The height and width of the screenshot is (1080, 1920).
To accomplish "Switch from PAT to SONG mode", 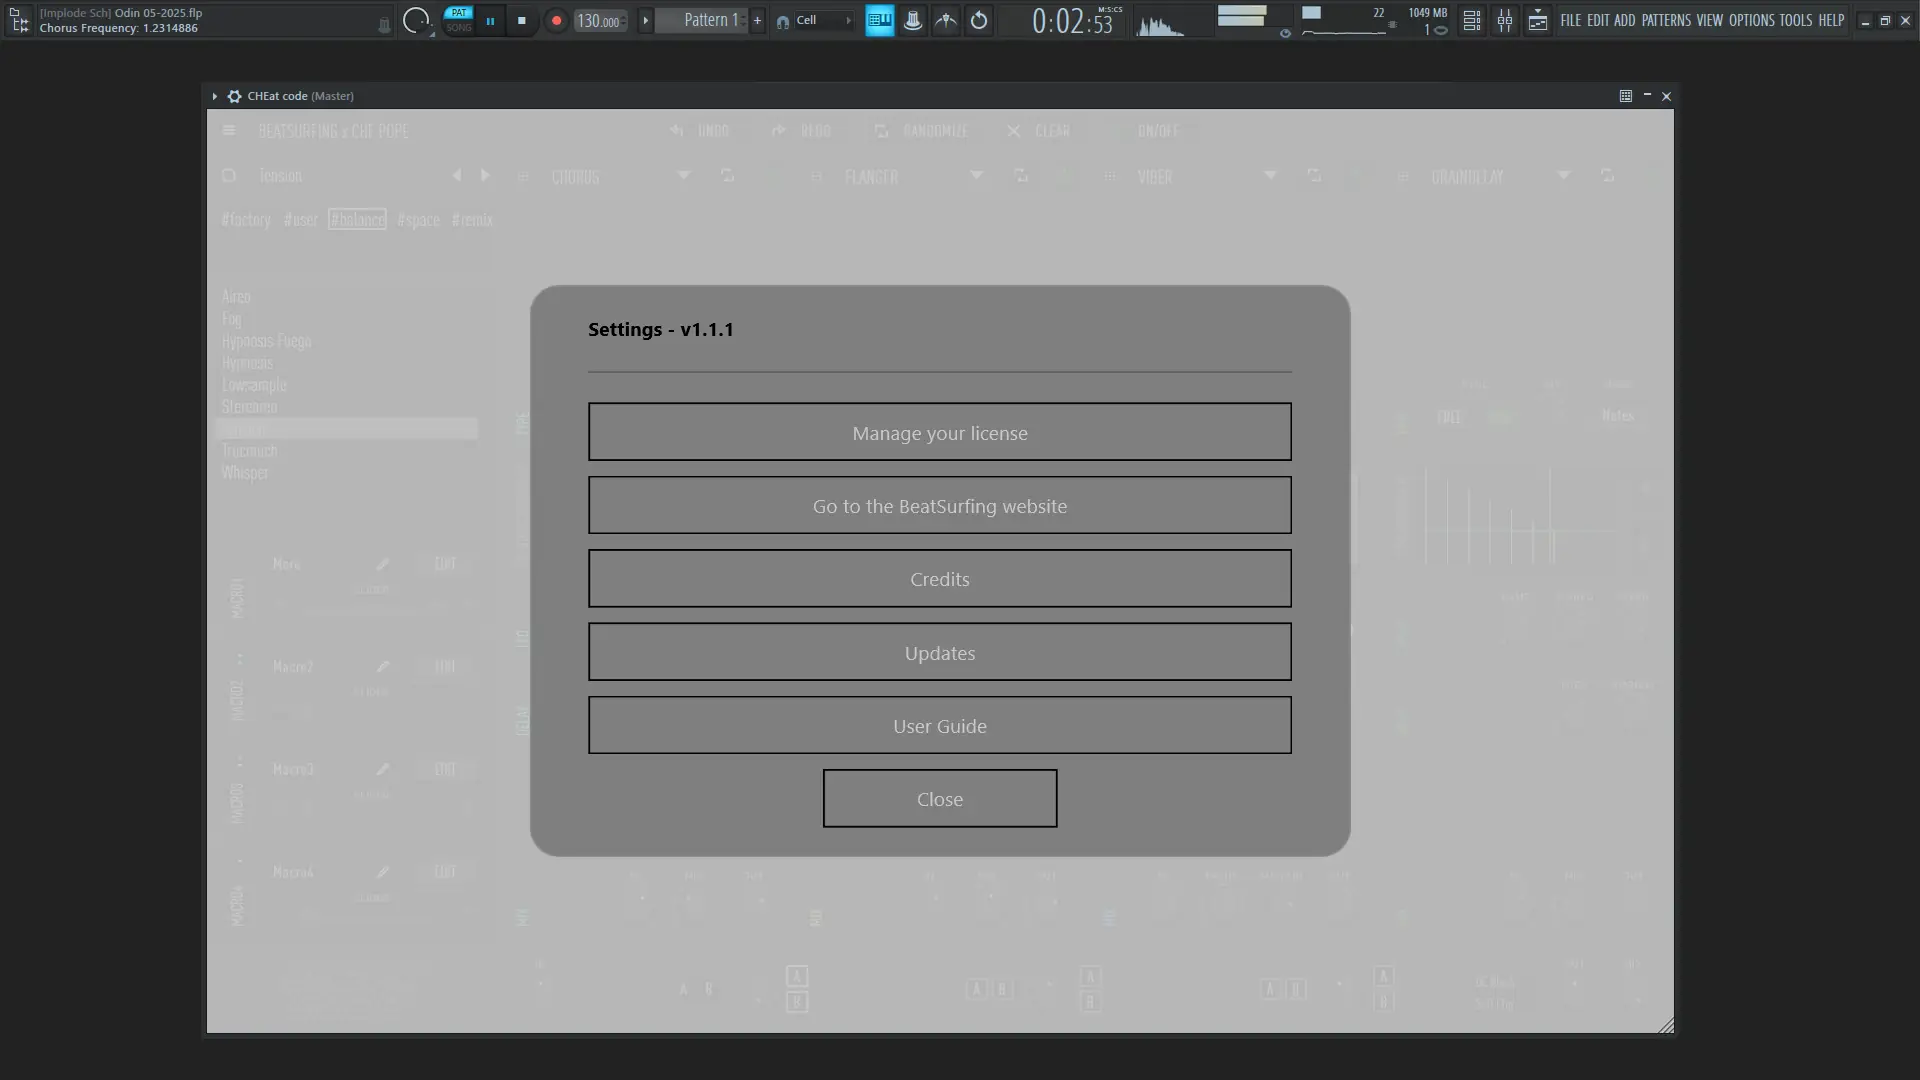I will point(458,26).
